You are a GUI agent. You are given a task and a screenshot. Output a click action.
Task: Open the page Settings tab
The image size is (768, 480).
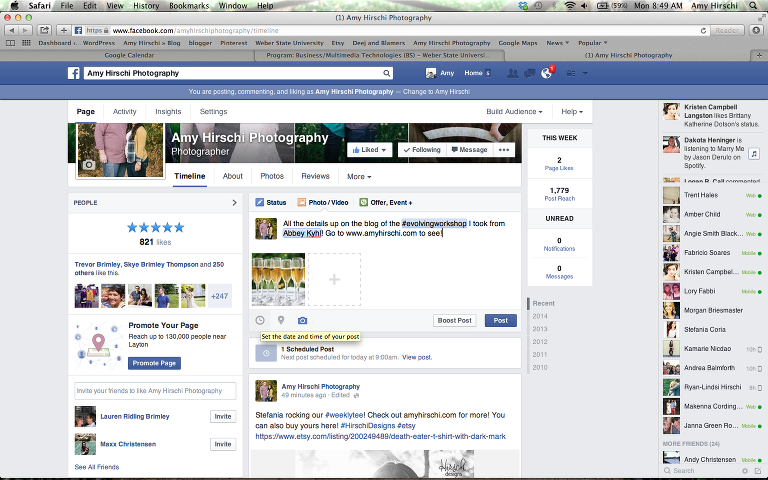(214, 112)
